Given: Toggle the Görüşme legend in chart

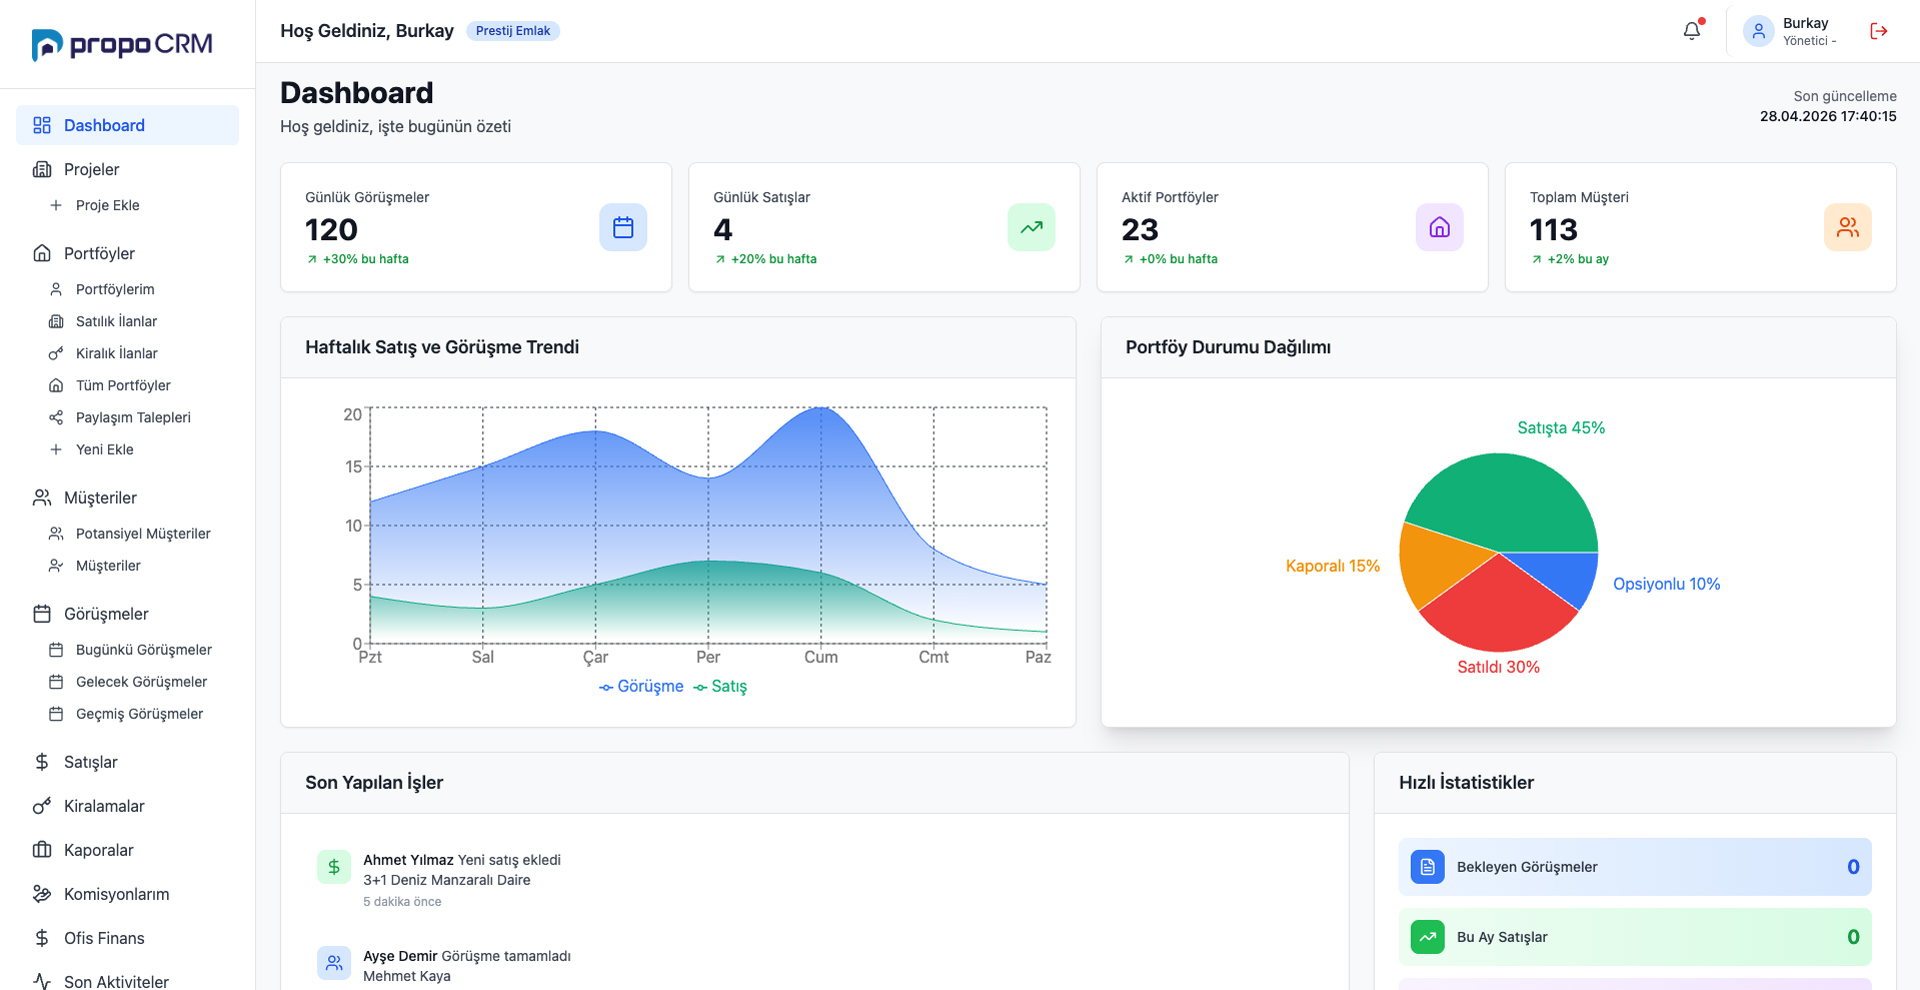Looking at the screenshot, I should coord(641,686).
